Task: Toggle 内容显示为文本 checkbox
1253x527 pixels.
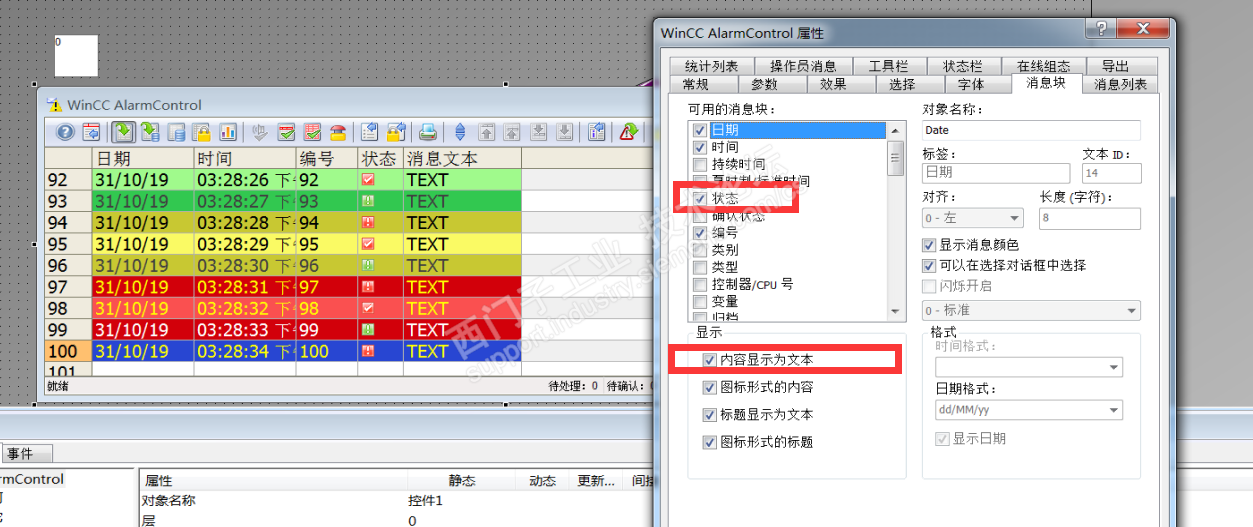Action: click(x=709, y=359)
